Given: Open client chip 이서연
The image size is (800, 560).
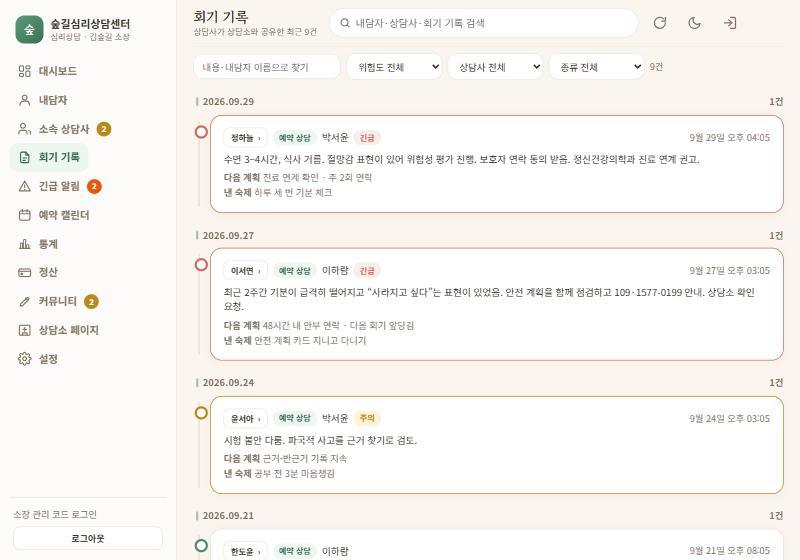Looking at the screenshot, I should point(245,271).
